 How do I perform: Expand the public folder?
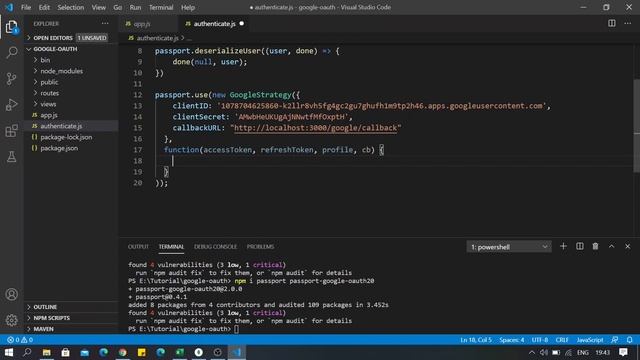[71, 82]
